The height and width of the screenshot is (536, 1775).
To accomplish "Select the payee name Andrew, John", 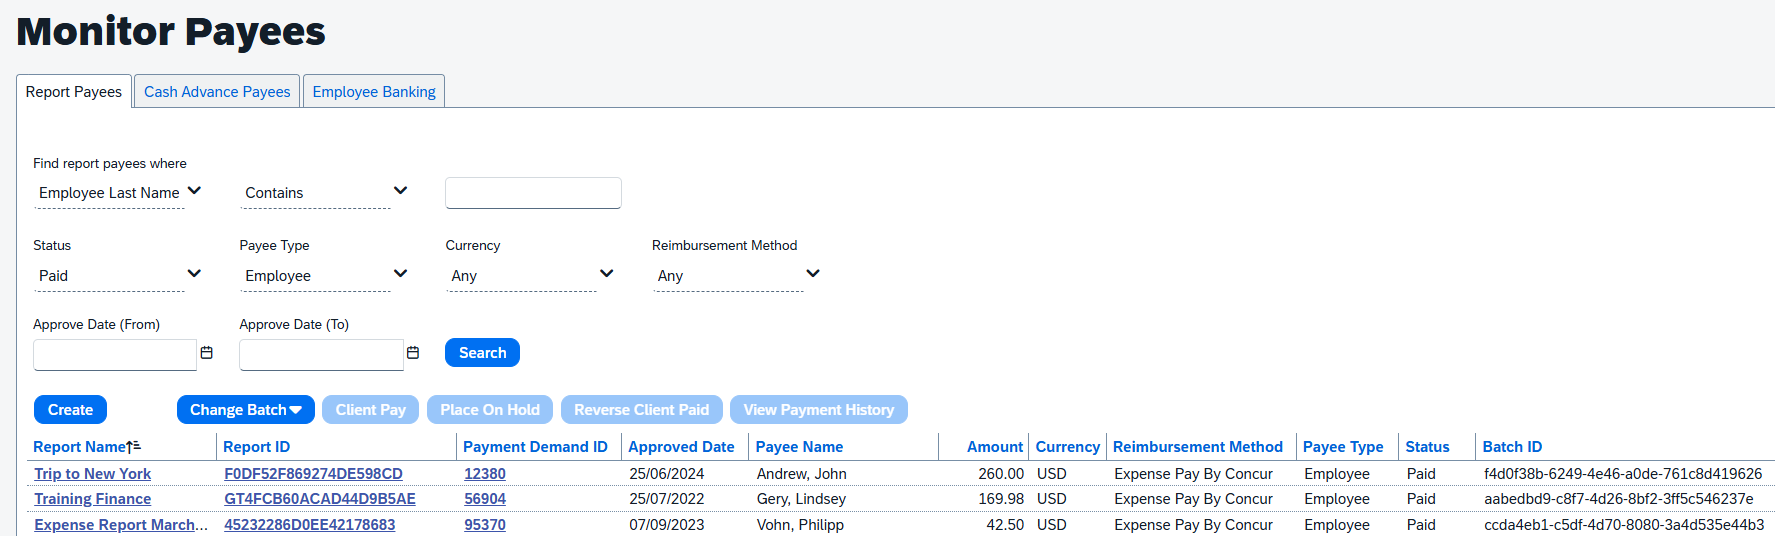I will pyautogui.click(x=802, y=474).
